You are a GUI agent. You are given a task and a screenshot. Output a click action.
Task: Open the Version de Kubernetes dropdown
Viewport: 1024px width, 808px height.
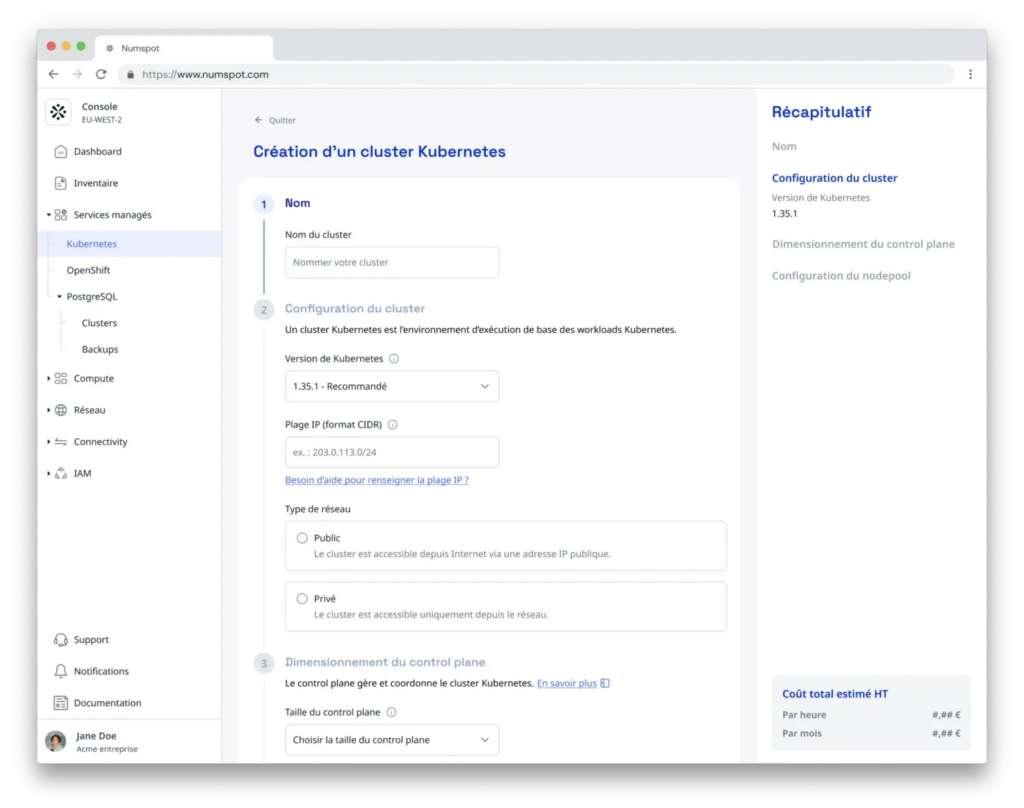click(x=392, y=386)
